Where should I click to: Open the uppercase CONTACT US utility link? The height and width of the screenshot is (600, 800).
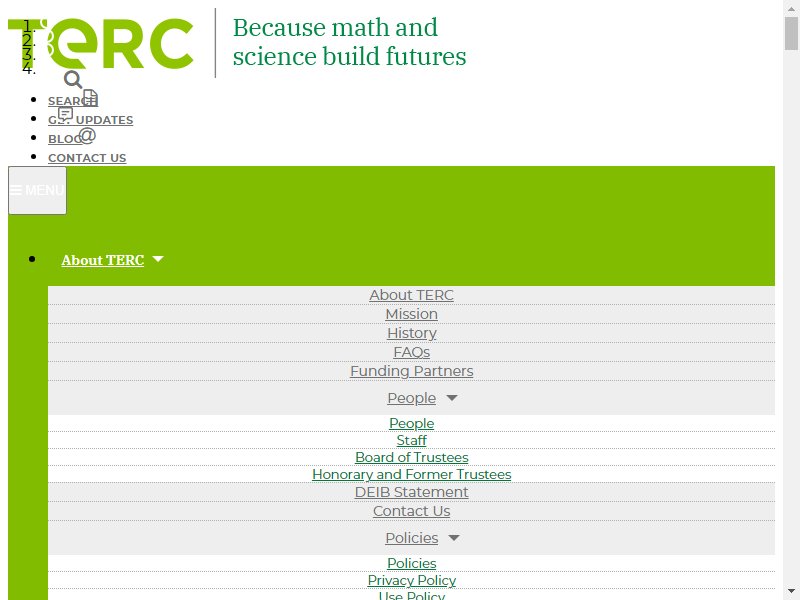[87, 158]
